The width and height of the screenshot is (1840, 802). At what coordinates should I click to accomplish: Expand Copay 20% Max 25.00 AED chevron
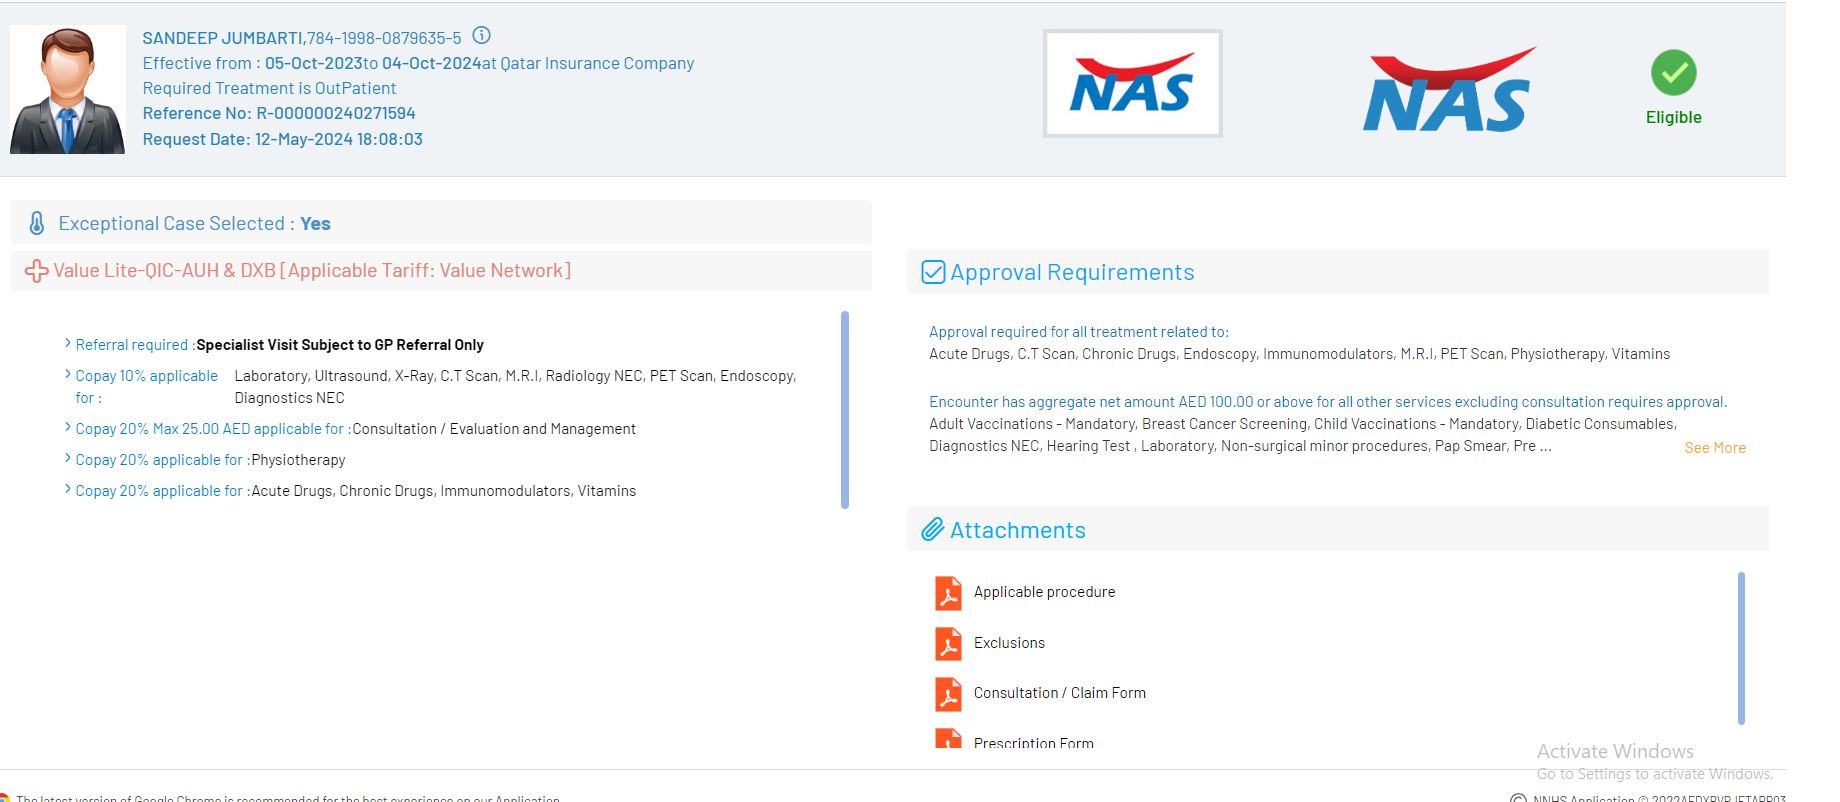(x=68, y=428)
